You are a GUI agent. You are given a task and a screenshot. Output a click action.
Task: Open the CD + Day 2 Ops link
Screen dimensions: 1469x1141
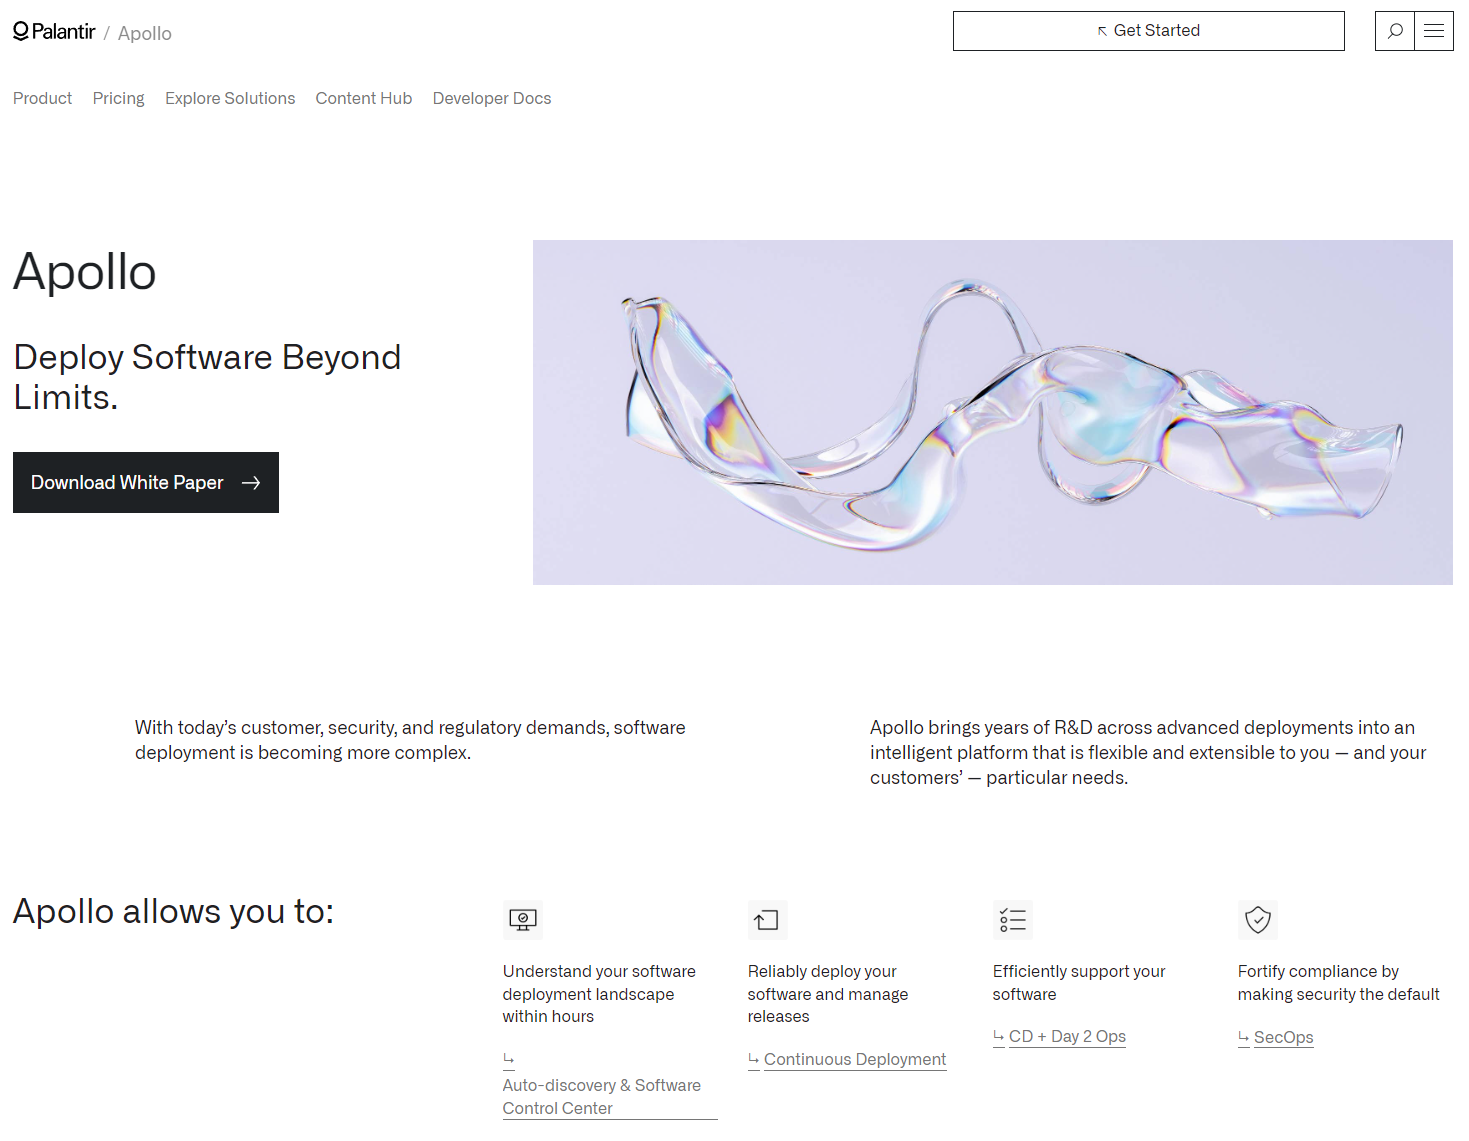coord(1059,1036)
